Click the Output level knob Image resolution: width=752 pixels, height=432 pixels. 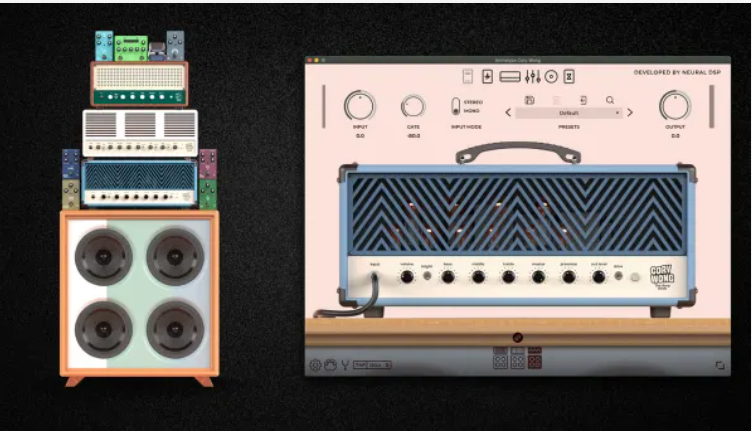(x=675, y=106)
